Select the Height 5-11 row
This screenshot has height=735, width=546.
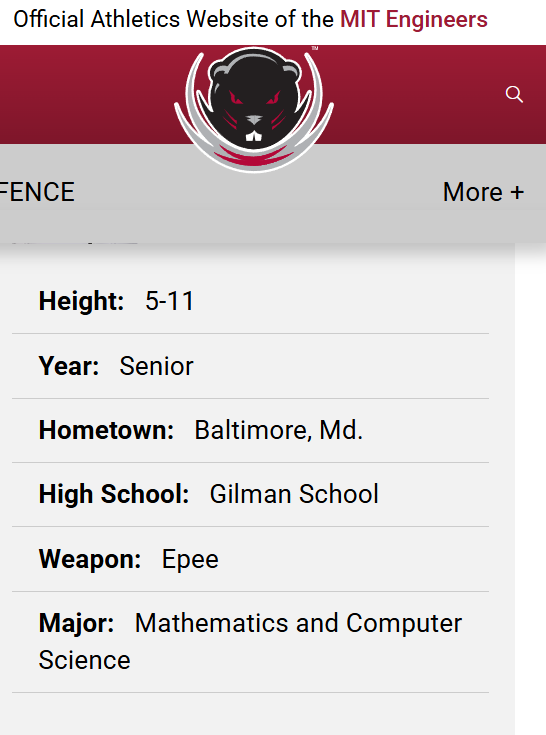(x=250, y=301)
